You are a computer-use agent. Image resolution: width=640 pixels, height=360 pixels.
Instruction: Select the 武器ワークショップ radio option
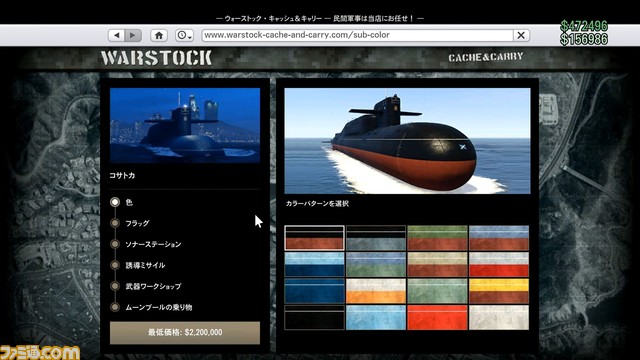pos(115,286)
